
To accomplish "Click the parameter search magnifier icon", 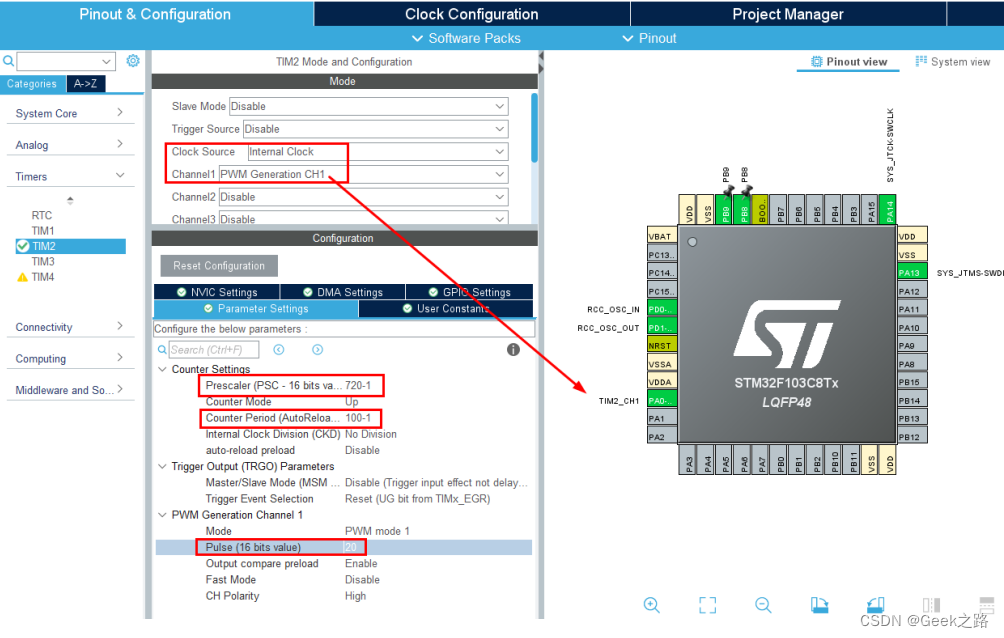I will 162,350.
